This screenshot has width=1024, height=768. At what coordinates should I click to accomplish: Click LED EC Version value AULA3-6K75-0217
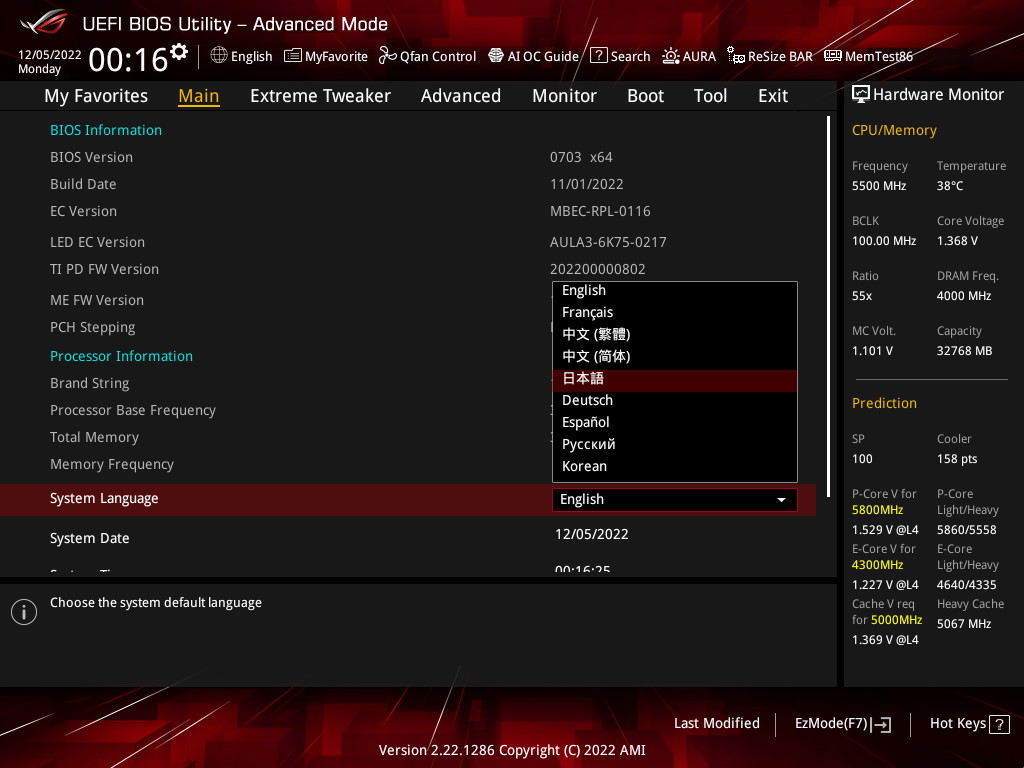coord(608,242)
